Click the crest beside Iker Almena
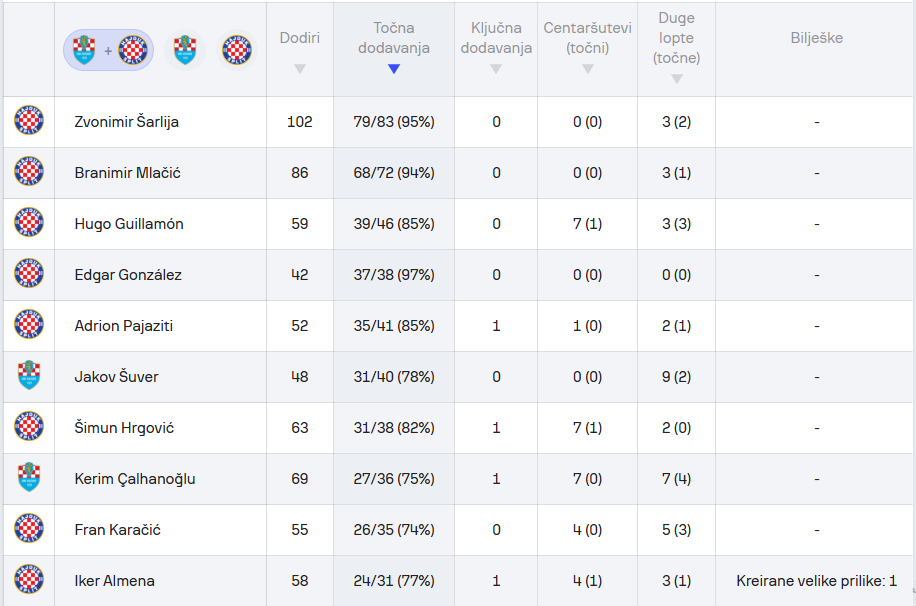This screenshot has height=606, width=916. click(x=29, y=580)
